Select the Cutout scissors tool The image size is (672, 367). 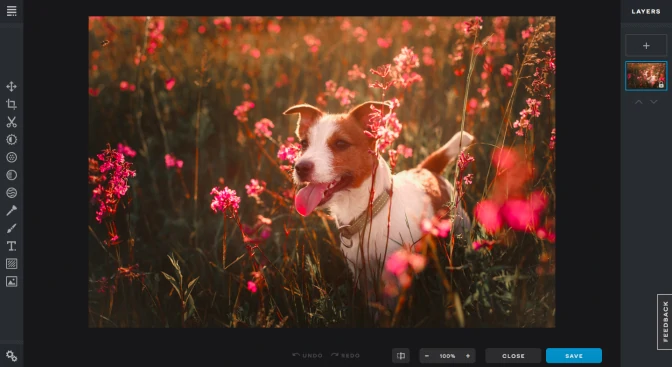[x=12, y=122]
